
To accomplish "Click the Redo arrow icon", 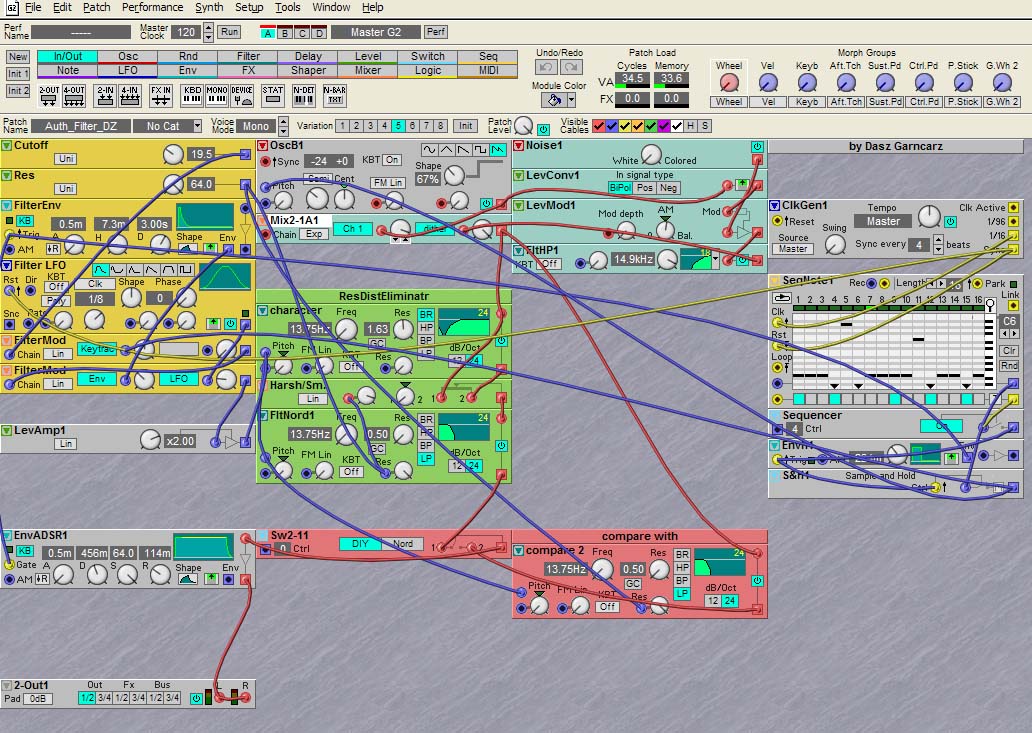I will (x=571, y=66).
